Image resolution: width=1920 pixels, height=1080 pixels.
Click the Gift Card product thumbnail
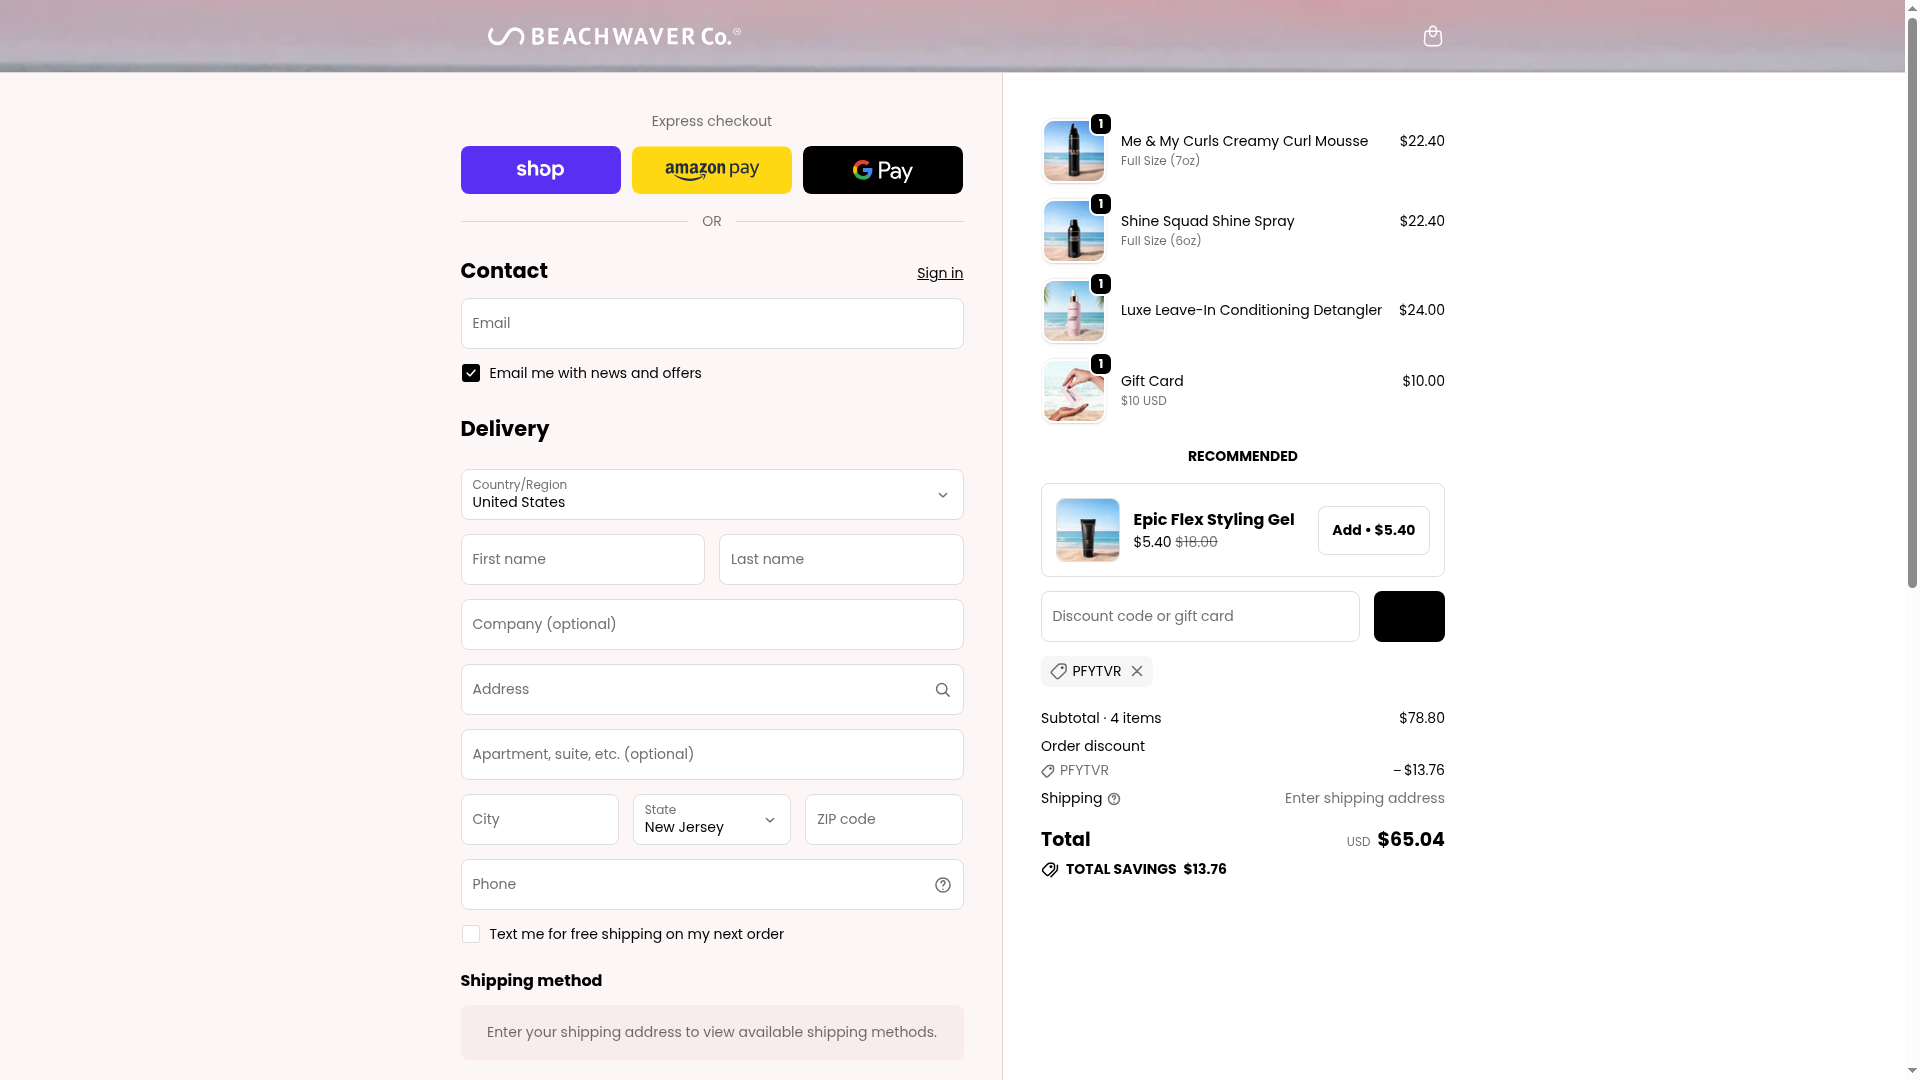click(1073, 392)
